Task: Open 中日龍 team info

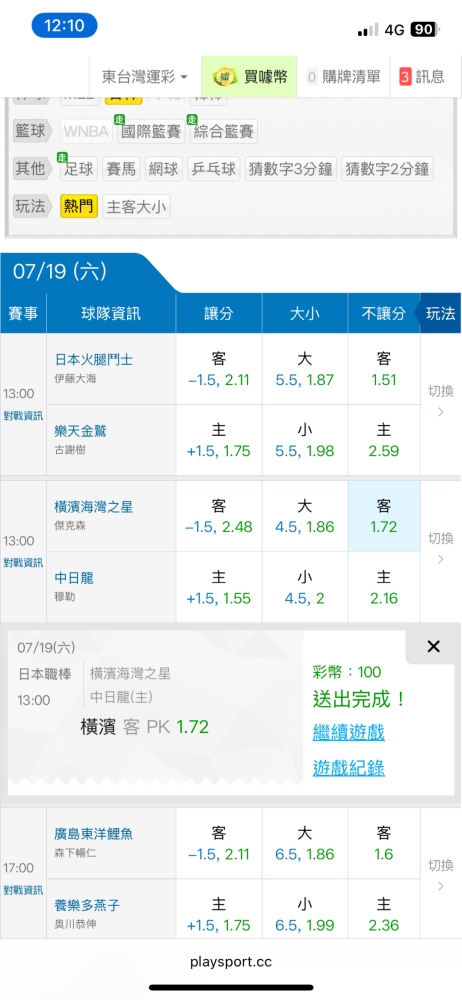Action: pyautogui.click(x=74, y=578)
